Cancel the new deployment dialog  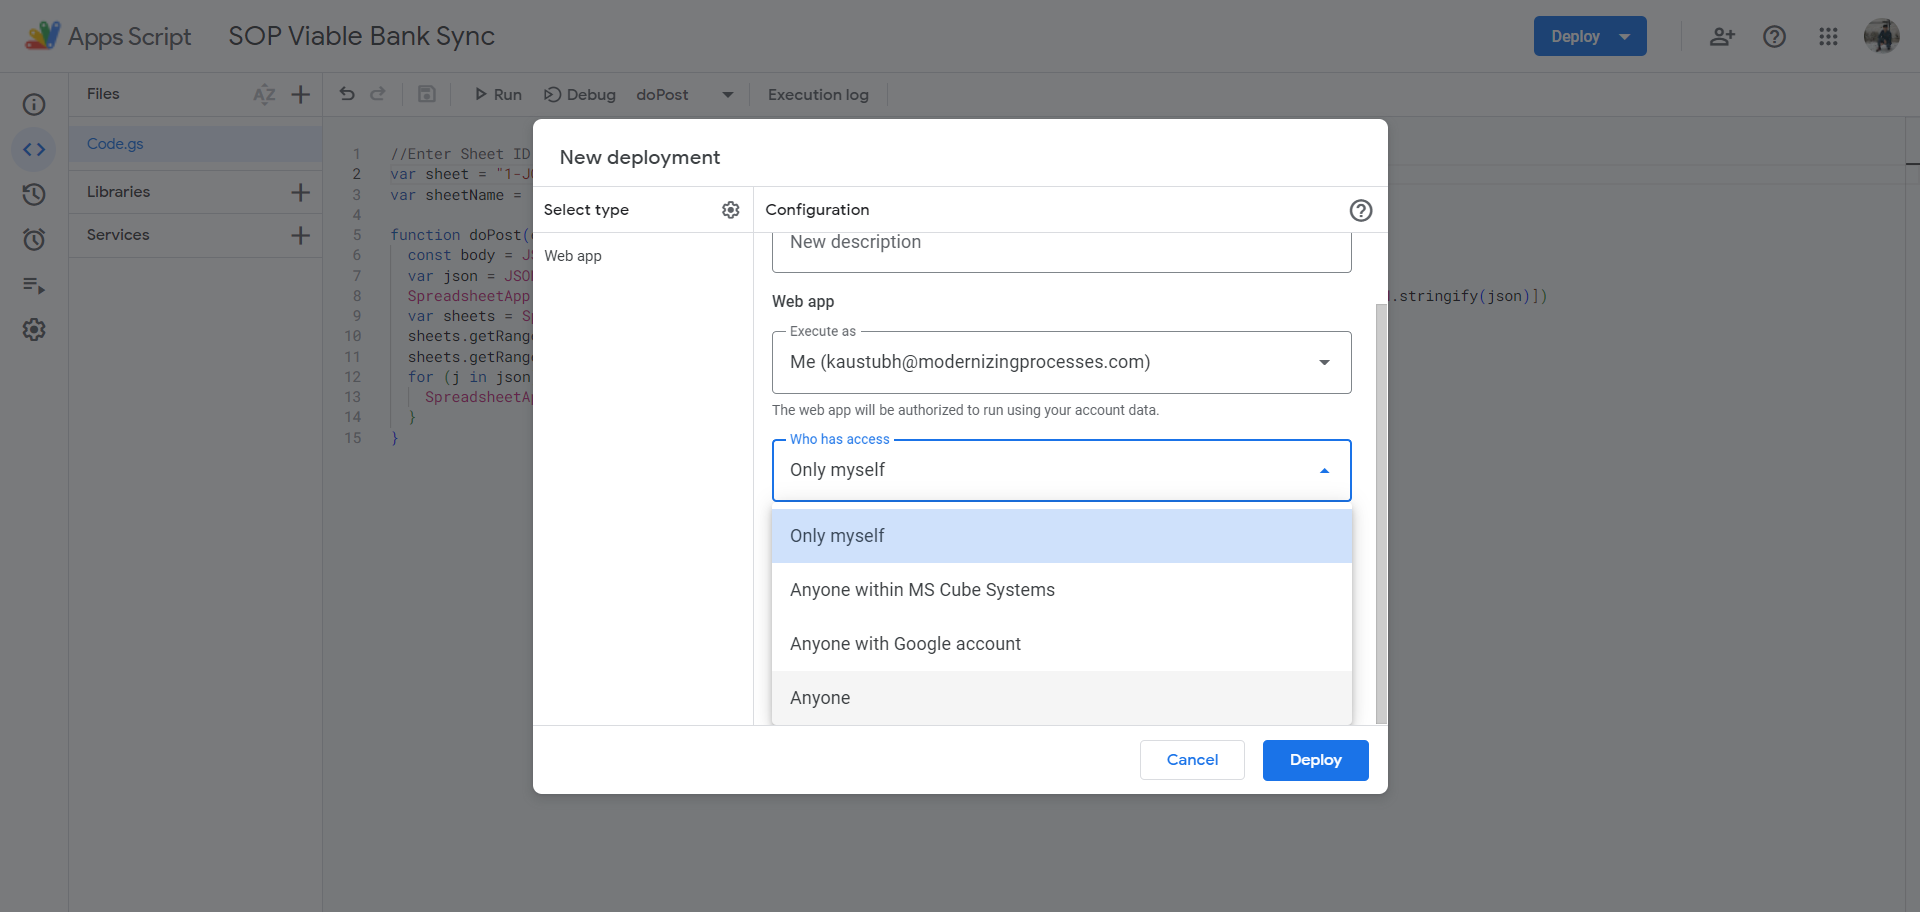(1192, 760)
